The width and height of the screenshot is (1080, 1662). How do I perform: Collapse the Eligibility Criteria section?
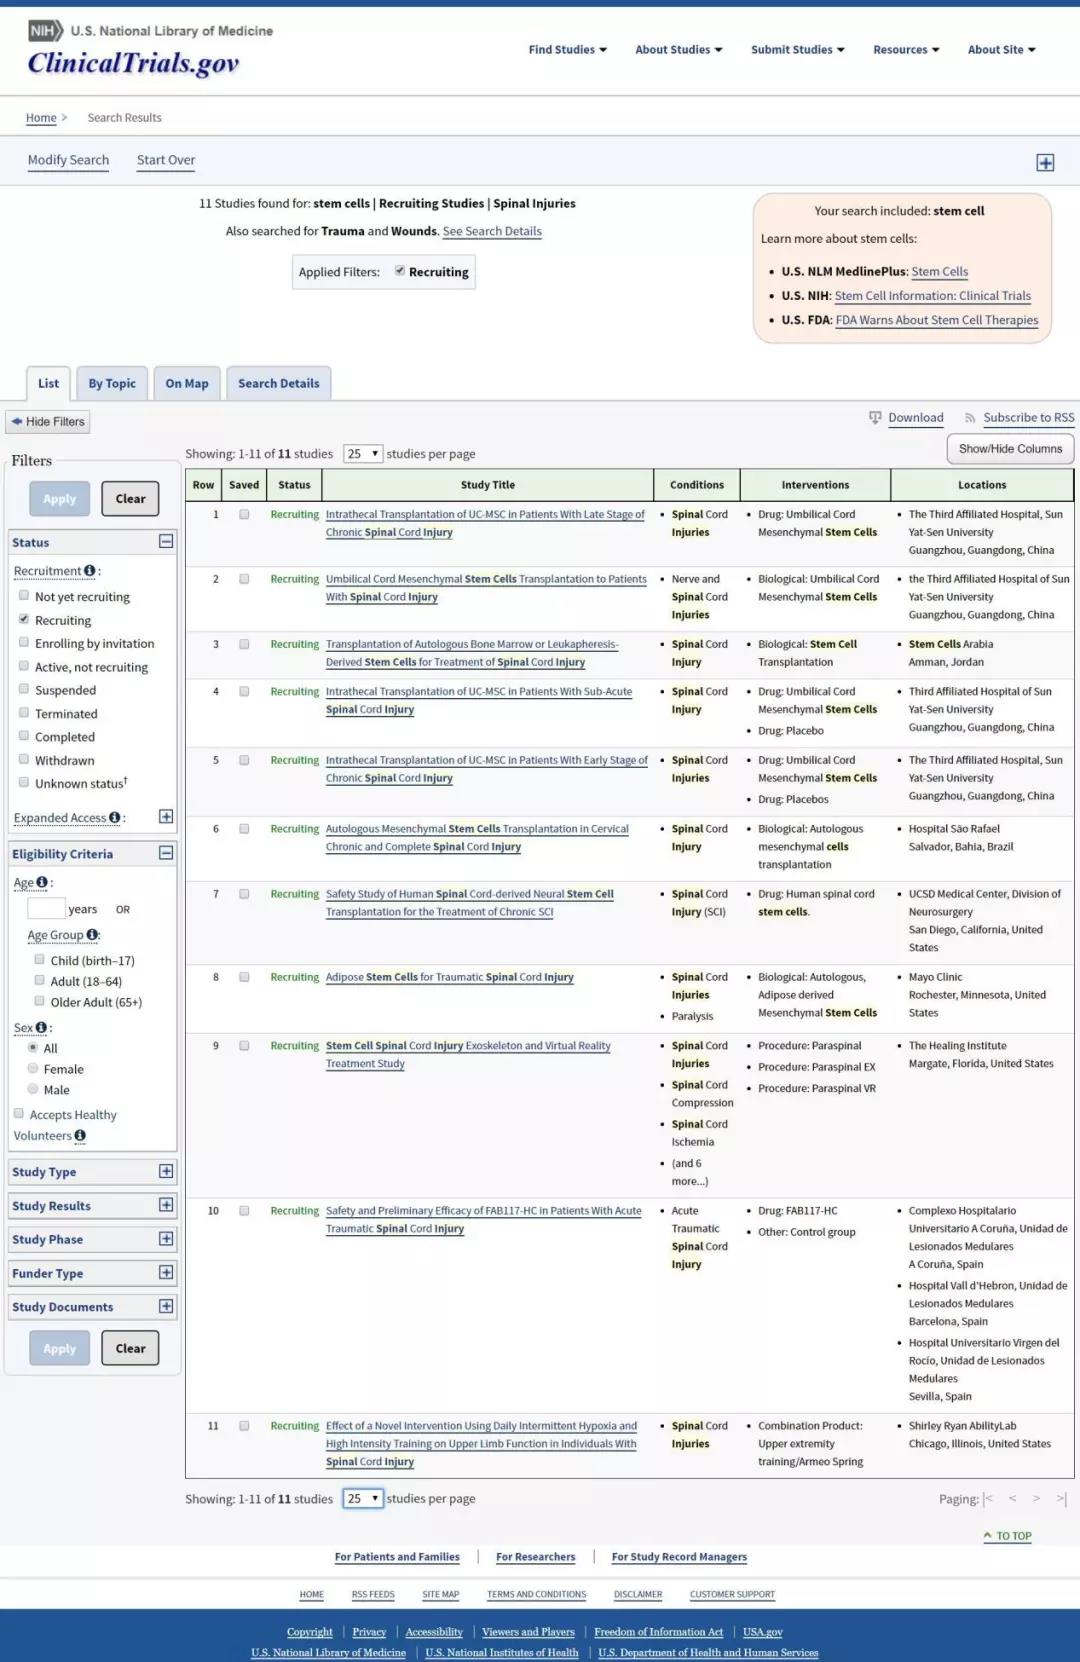(x=166, y=853)
